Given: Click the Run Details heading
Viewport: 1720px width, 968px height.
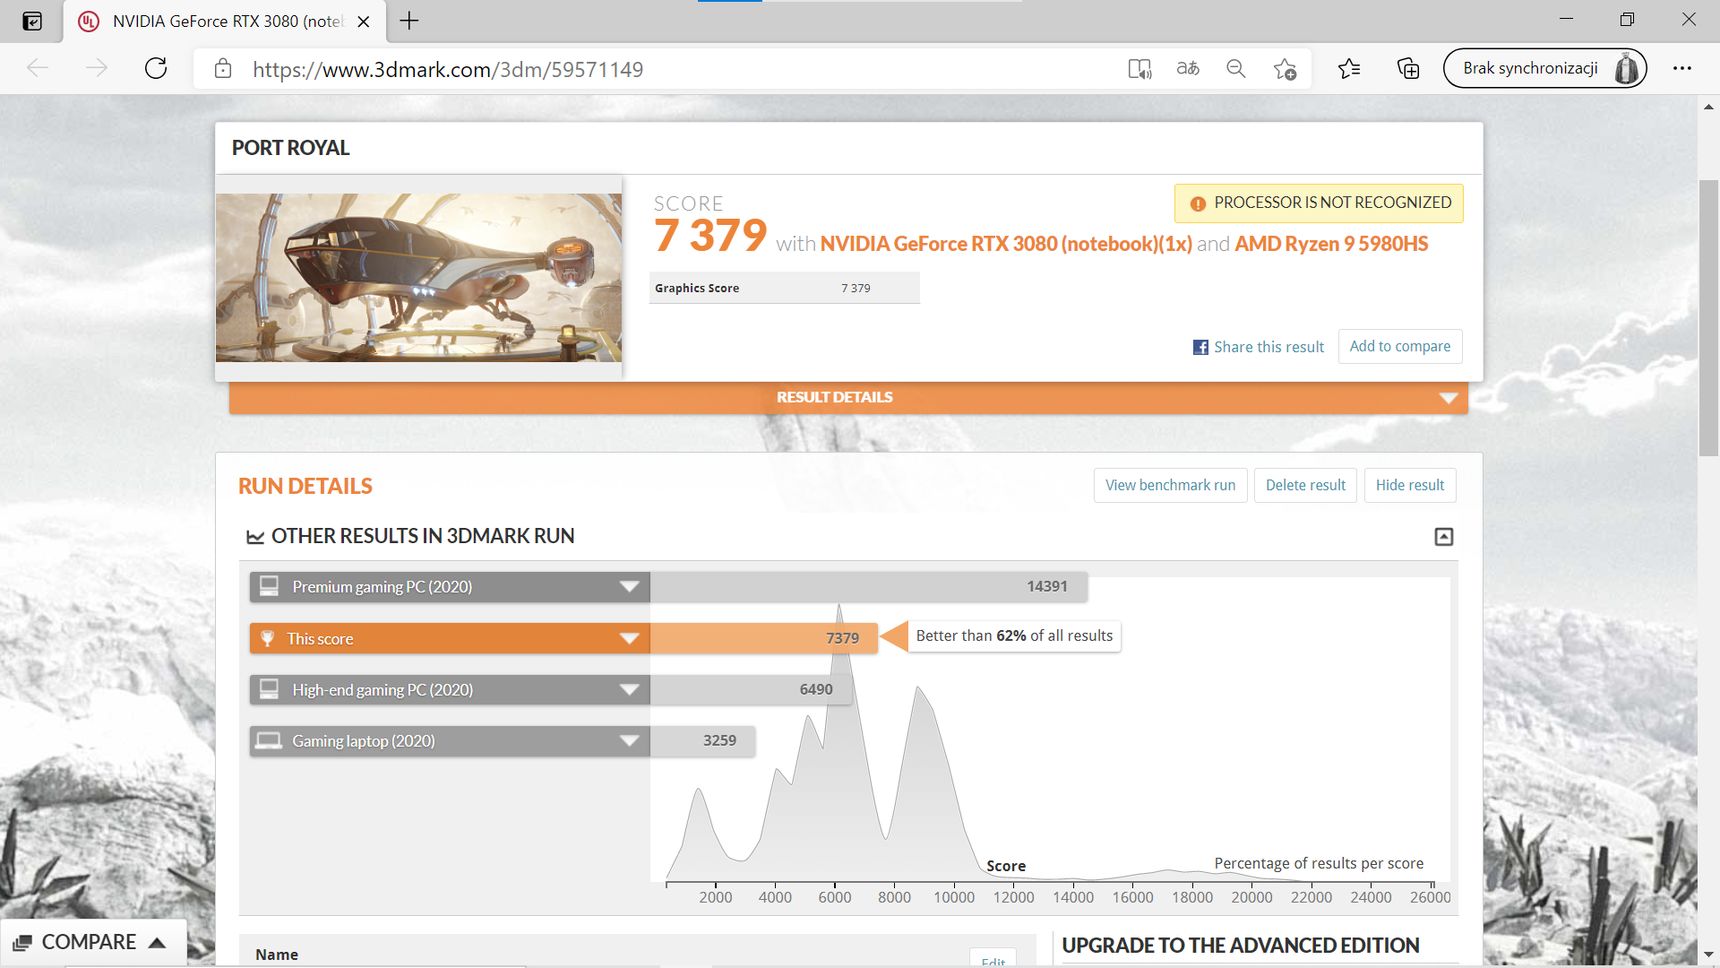Looking at the screenshot, I should 305,486.
